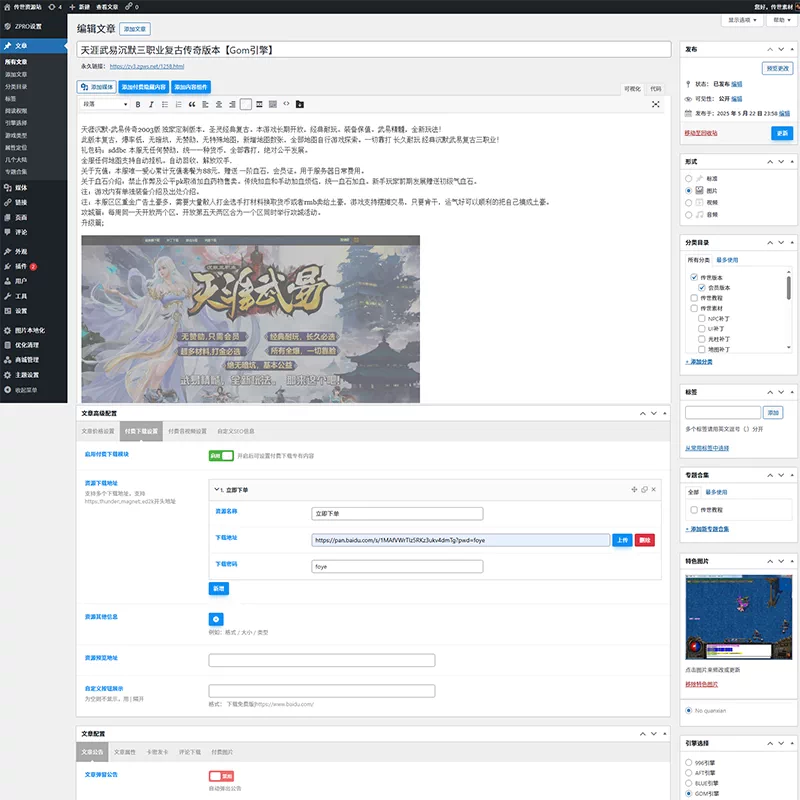Uncheck the 会员版本 category
This screenshot has height=800, width=800.
(702, 287)
